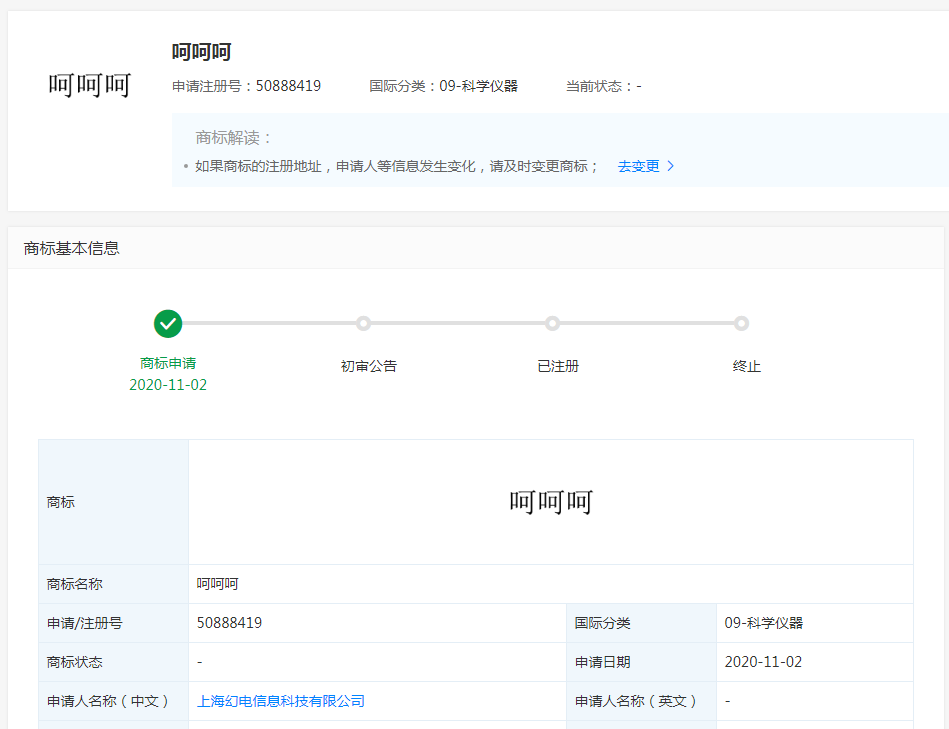Click the green checkmark step icon
Image resolution: width=949 pixels, height=729 pixels.
pos(168,324)
